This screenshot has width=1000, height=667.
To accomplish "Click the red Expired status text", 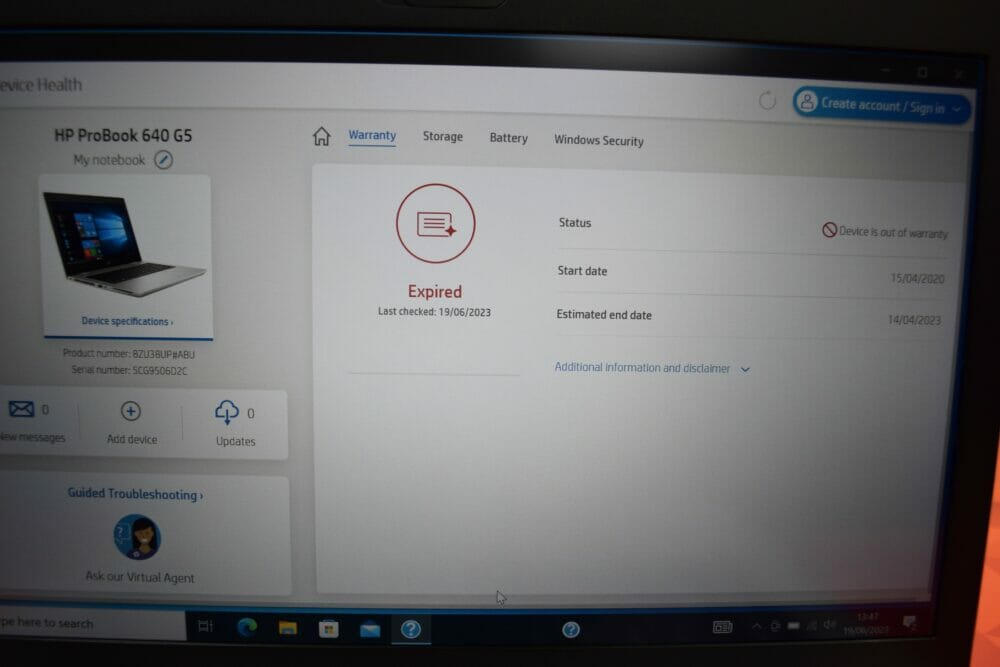I will pyautogui.click(x=435, y=291).
